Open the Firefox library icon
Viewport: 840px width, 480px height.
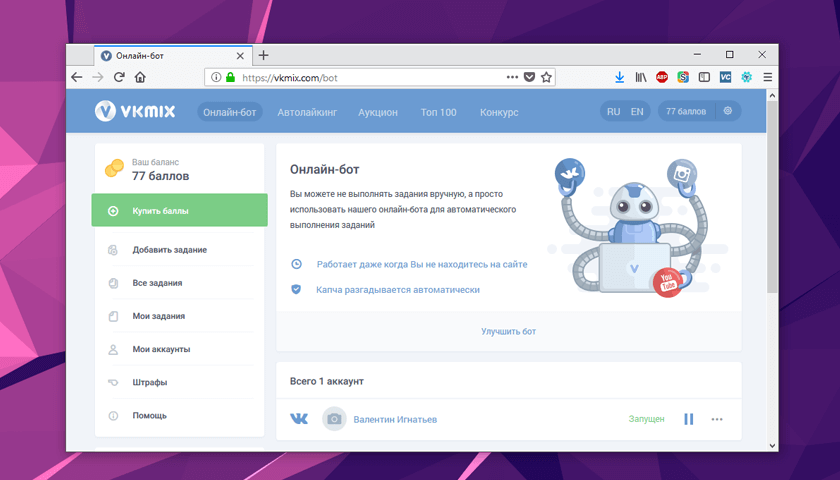tap(641, 77)
